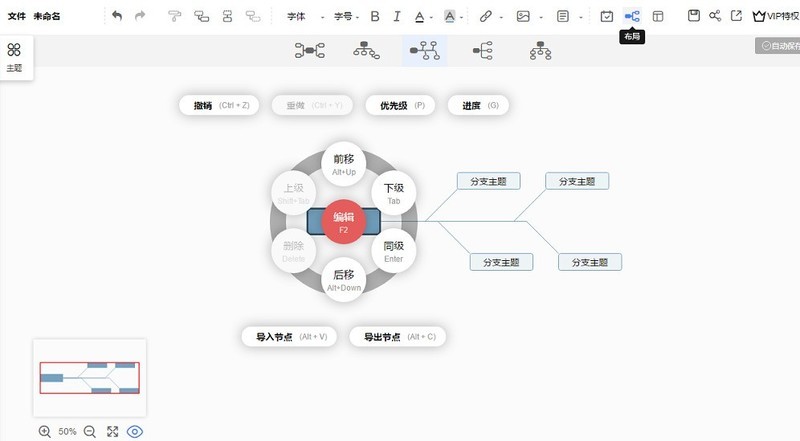Expand the hyperlink dropdown arrow
Image resolution: width=800 pixels, height=441 pixels.
coord(501,17)
